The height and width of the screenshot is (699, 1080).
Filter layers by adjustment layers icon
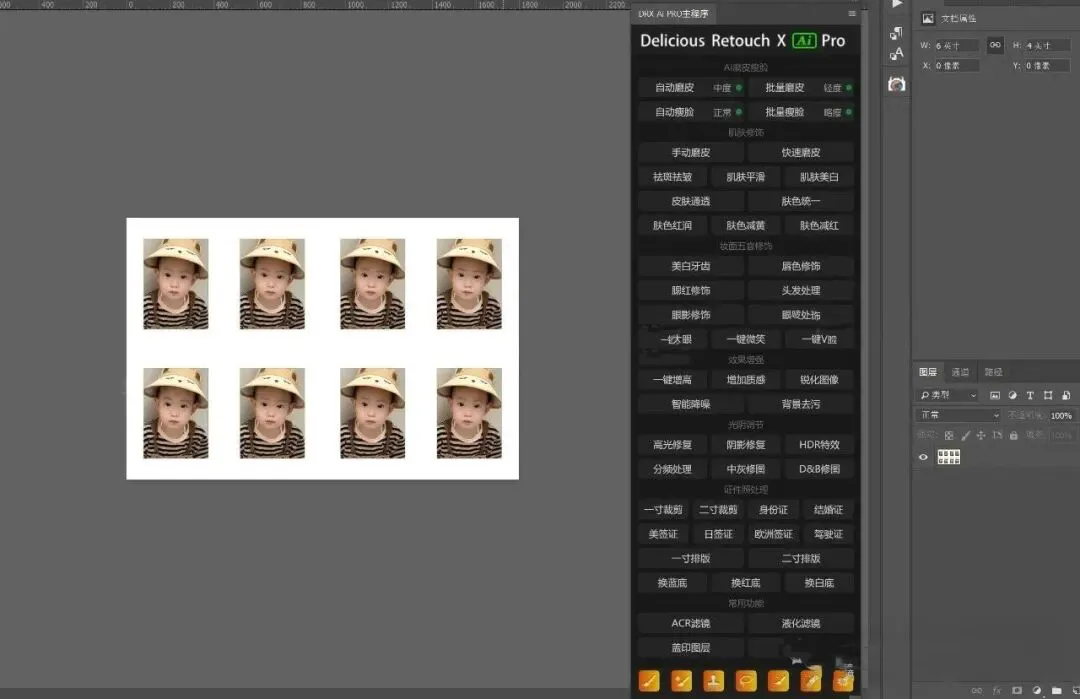(1012, 395)
